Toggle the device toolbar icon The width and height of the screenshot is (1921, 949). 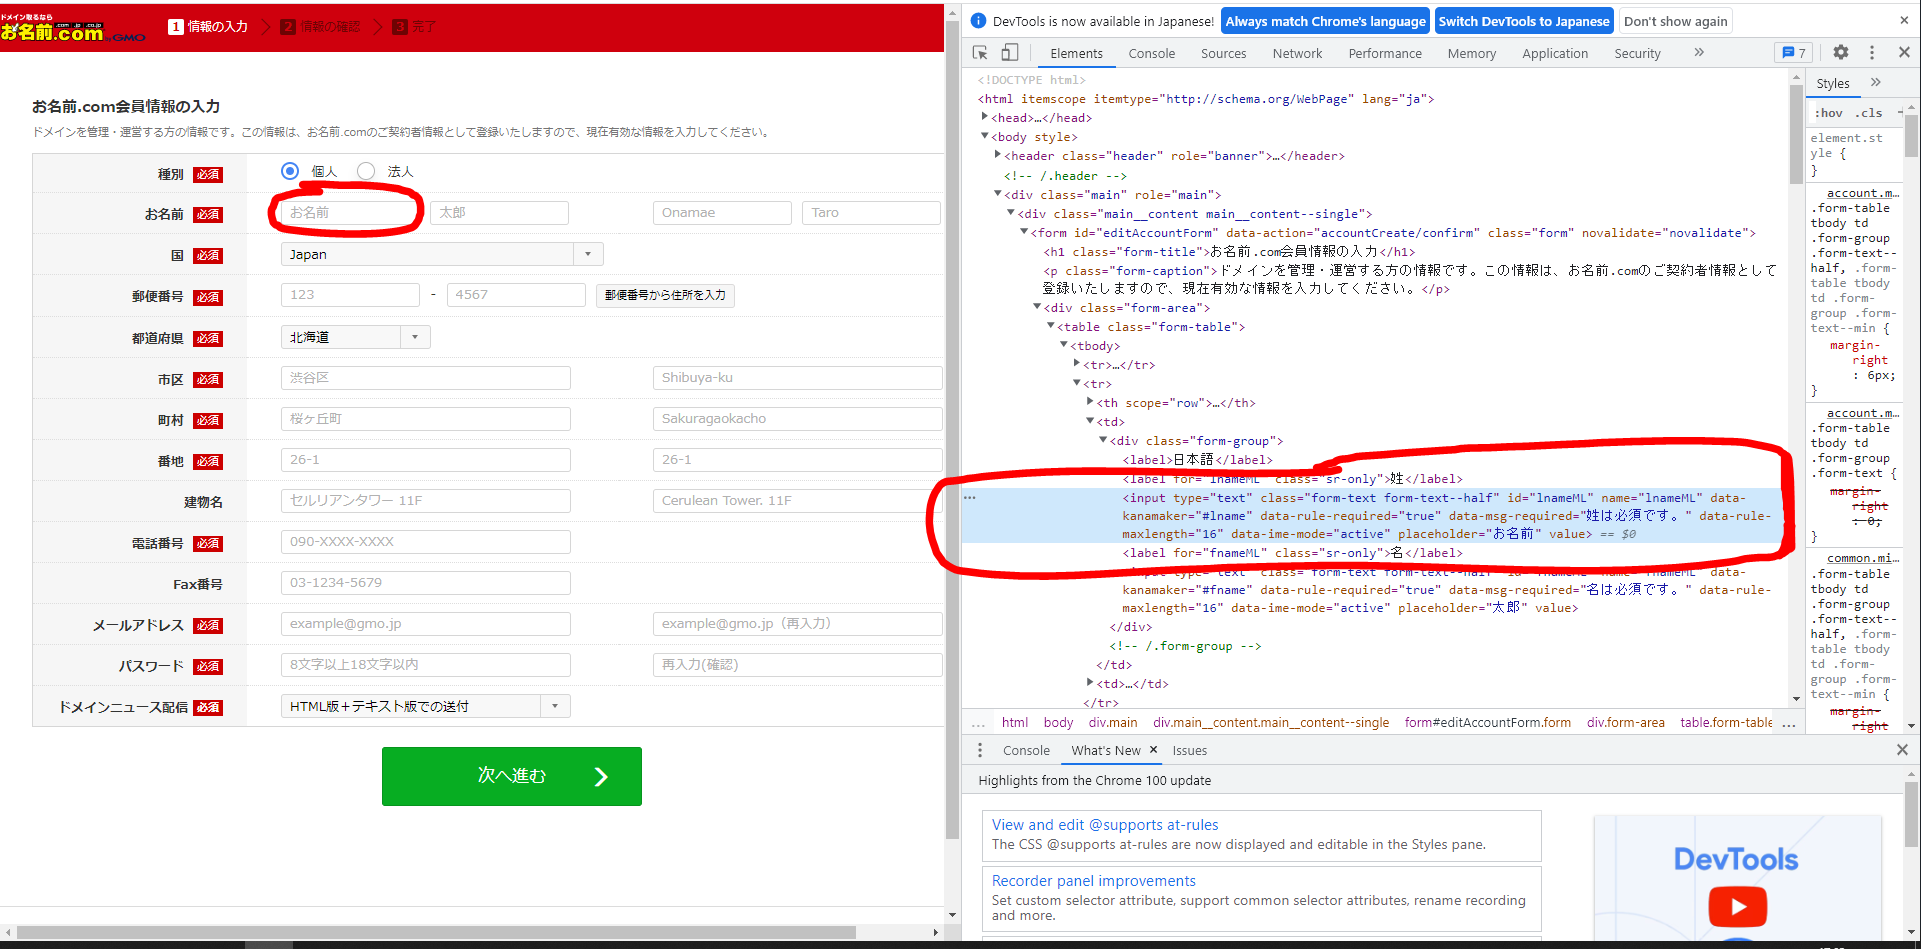[1010, 53]
